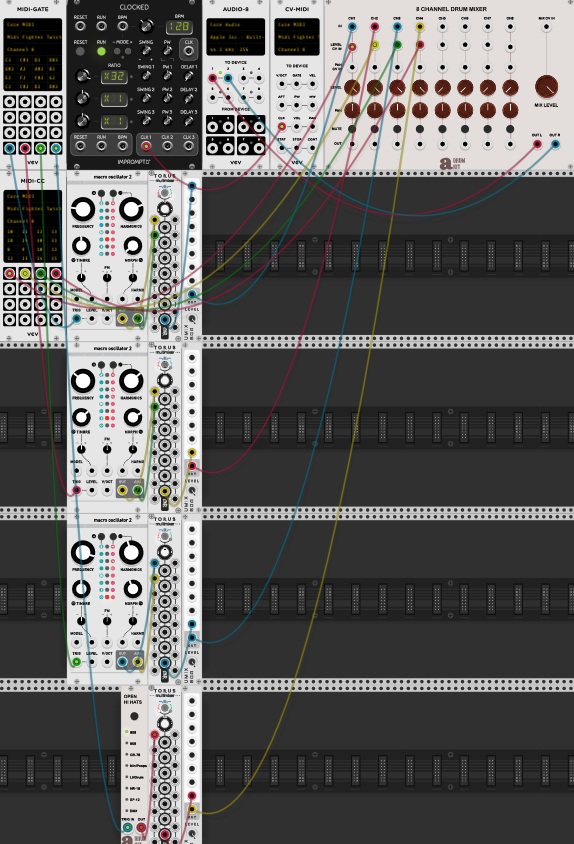This screenshot has height=844, width=574.
Task: Click the CLK 3 output jack on Clocked
Action: pyautogui.click(x=188, y=145)
